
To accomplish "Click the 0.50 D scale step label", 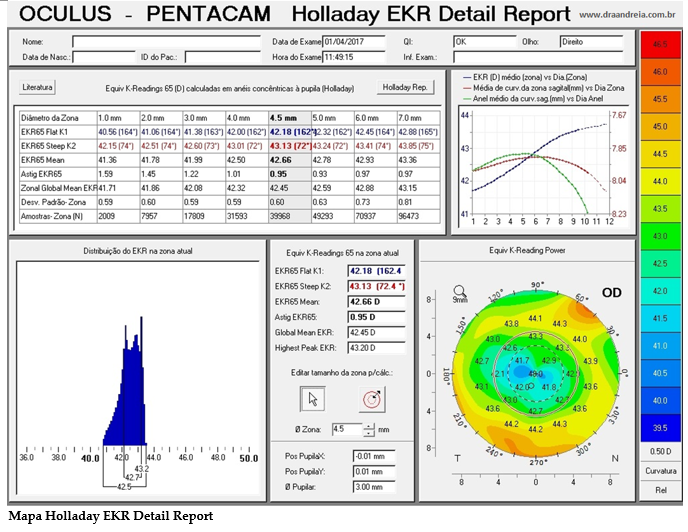I will pyautogui.click(x=660, y=451).
